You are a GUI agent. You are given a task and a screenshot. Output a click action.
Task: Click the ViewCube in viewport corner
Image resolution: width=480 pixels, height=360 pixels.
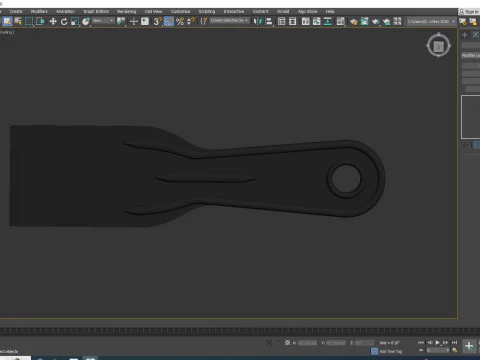pyautogui.click(x=438, y=45)
